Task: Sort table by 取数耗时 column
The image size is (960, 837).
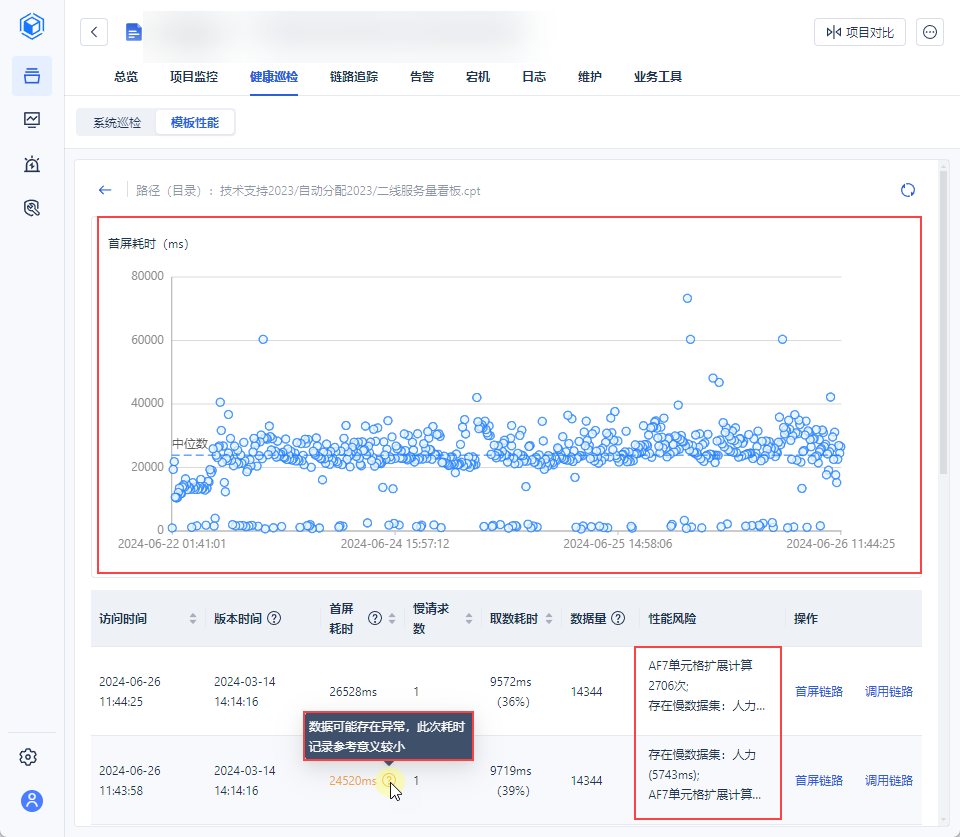Action: [547, 619]
